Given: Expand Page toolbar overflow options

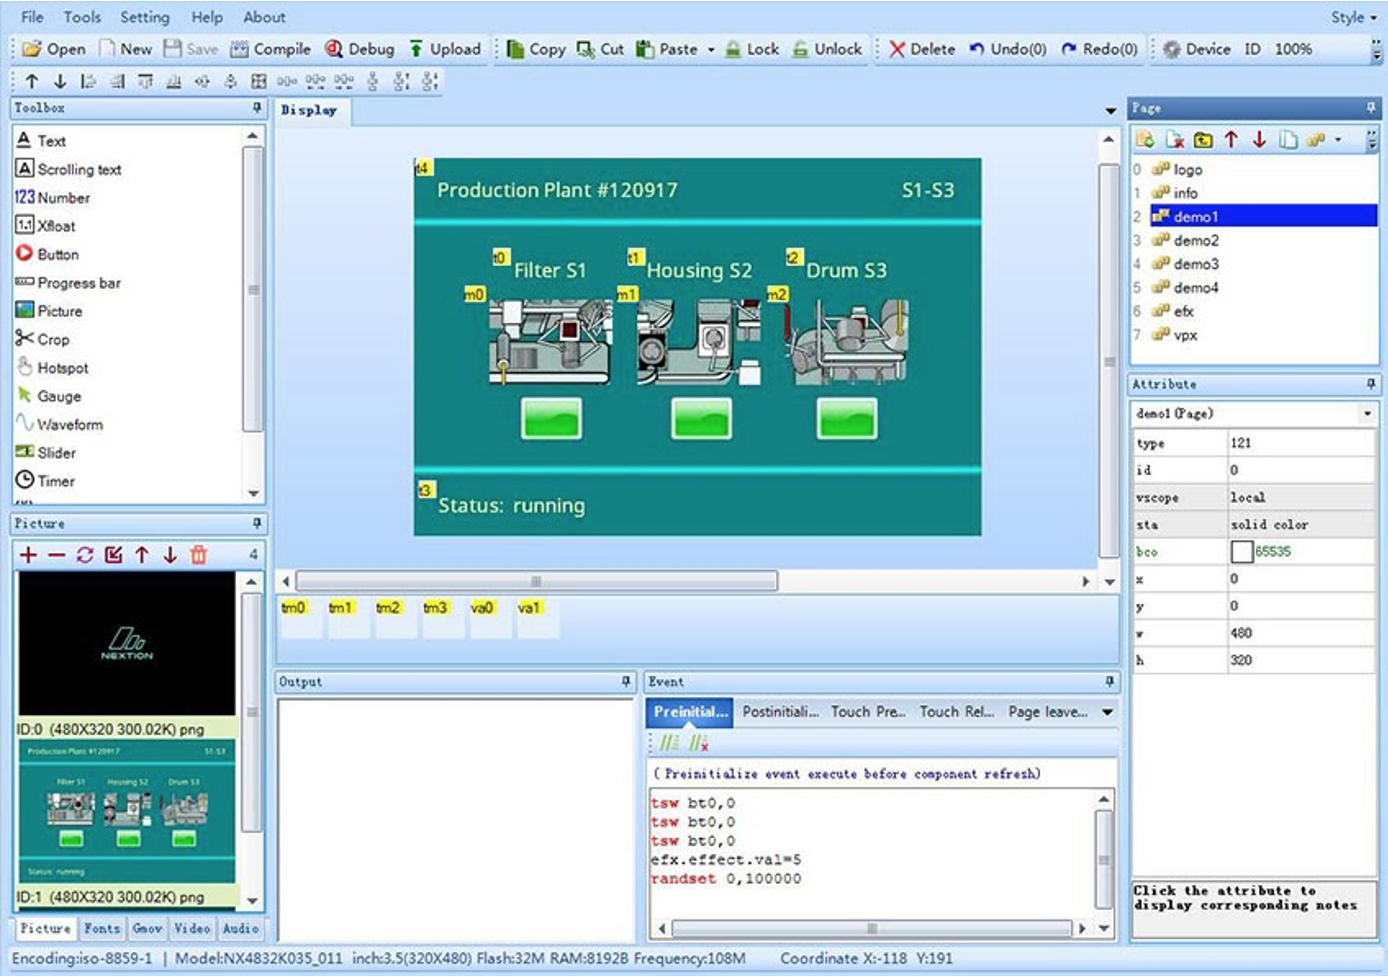Looking at the screenshot, I should 1372,140.
